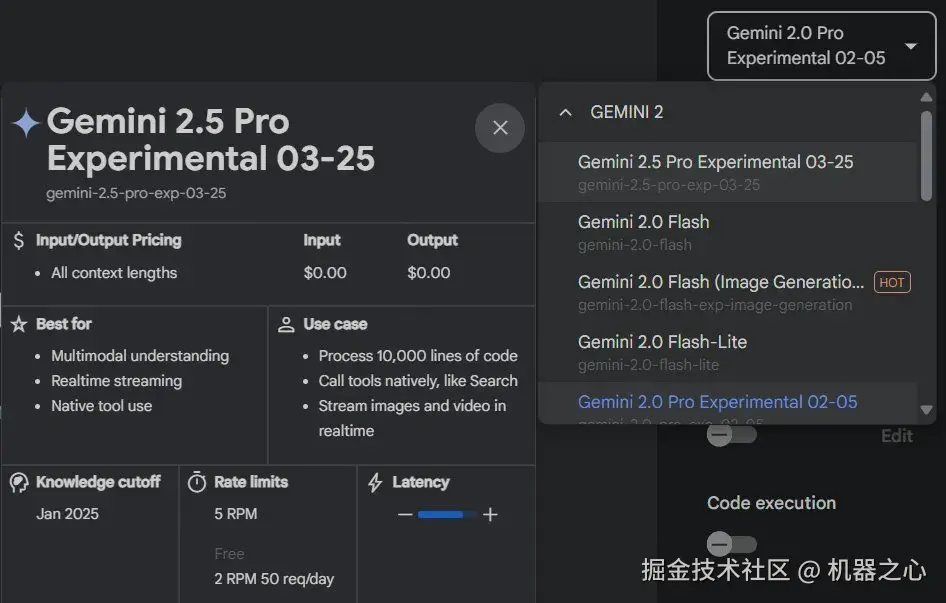Click the scroll down arrow in model list

tap(926, 410)
